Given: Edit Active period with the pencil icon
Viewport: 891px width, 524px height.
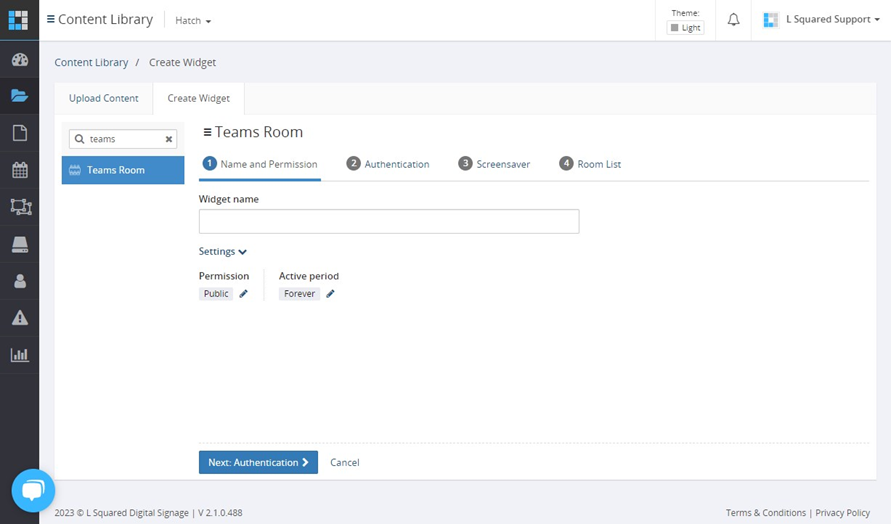Looking at the screenshot, I should (x=330, y=294).
